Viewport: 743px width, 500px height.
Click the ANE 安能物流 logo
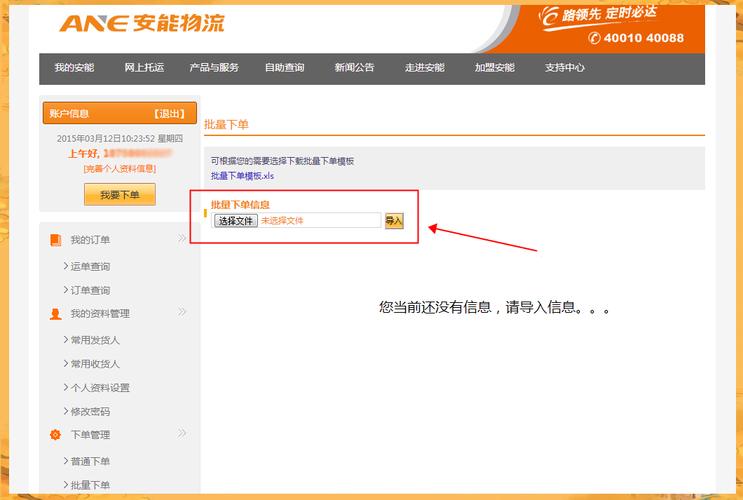(x=141, y=23)
